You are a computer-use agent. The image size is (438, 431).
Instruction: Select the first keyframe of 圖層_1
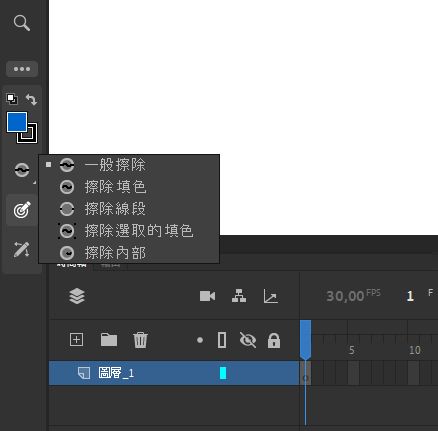(305, 373)
